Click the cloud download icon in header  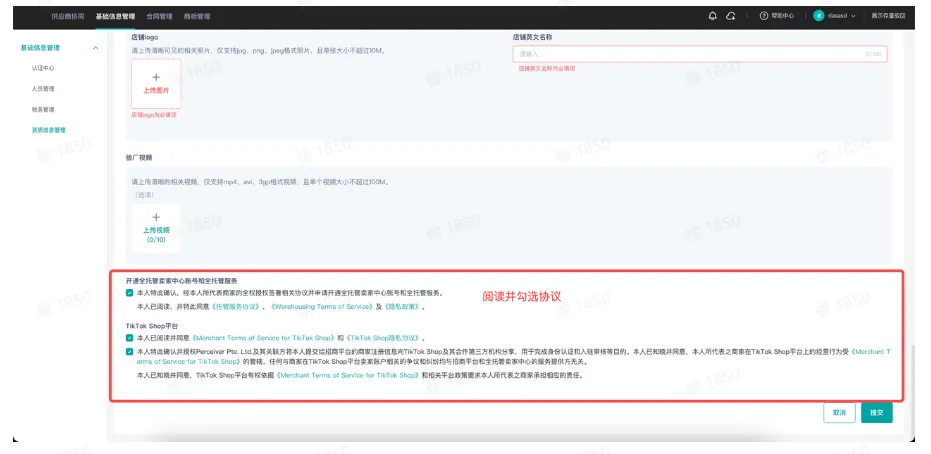[731, 17]
